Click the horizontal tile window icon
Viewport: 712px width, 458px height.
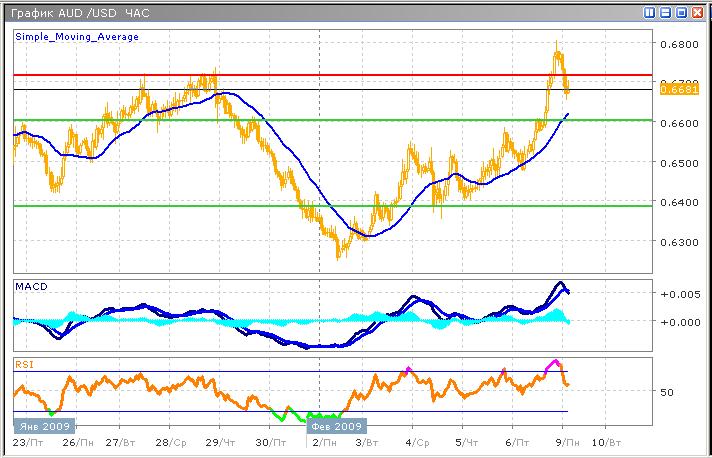(x=666, y=12)
